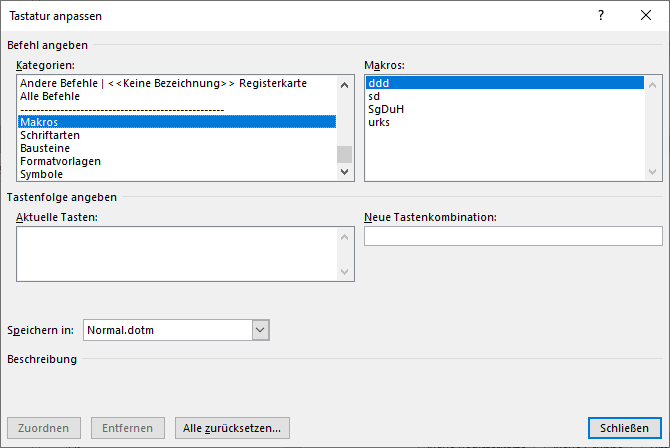Pick the 'Symbole' category
This screenshot has width=670, height=448.
tap(177, 174)
